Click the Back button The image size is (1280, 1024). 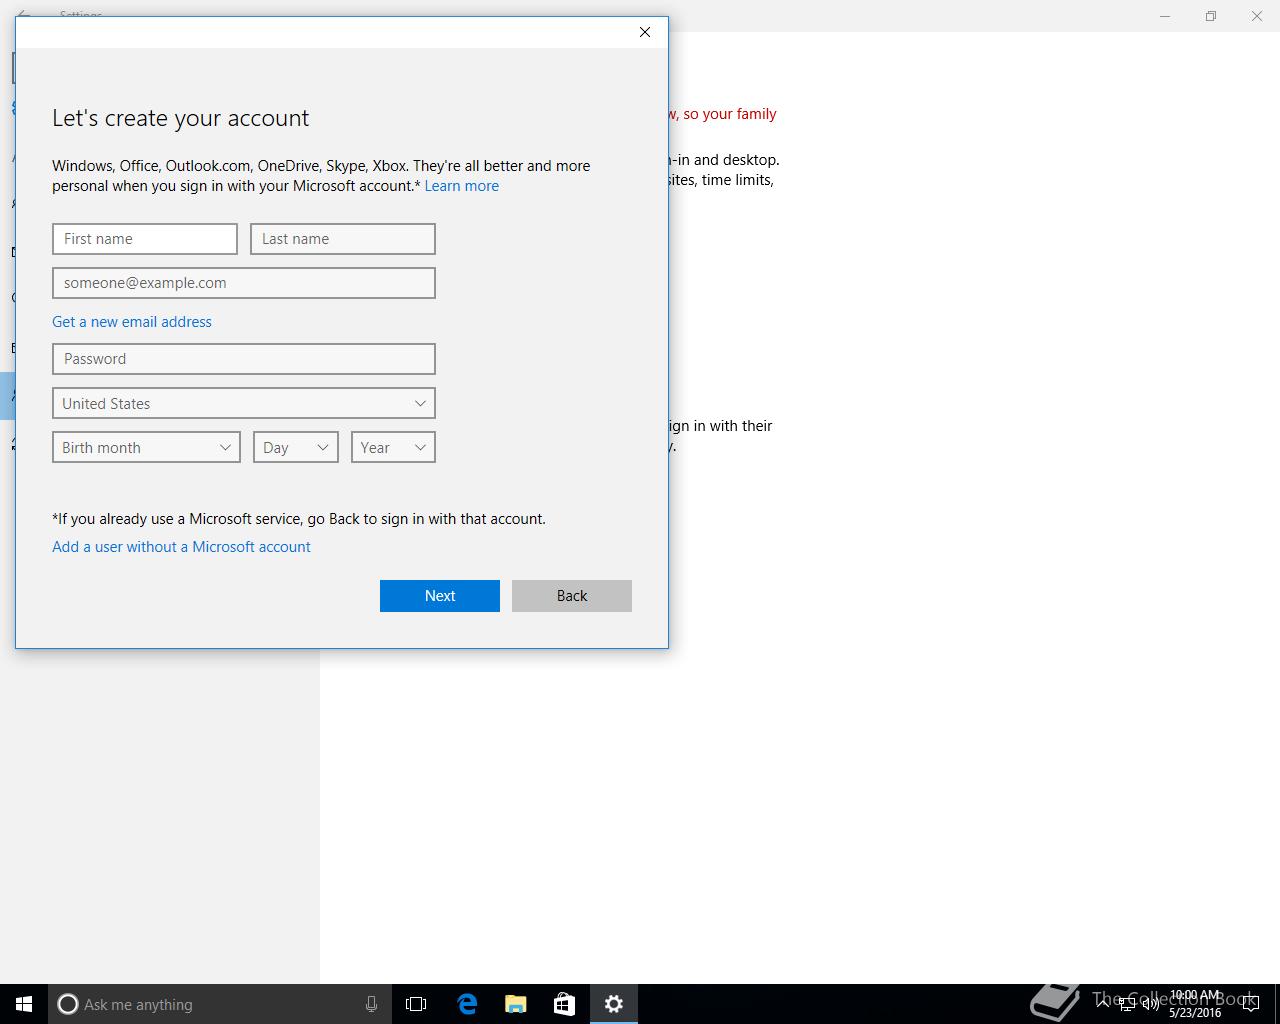572,596
